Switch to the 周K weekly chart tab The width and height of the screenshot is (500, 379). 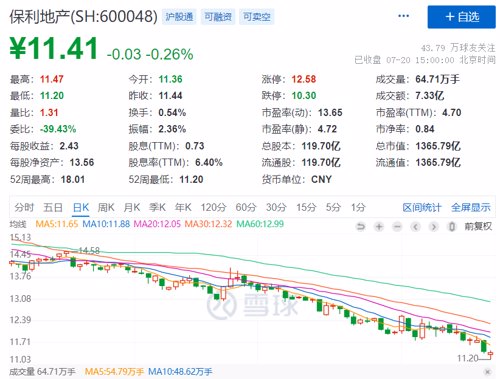click(106, 208)
